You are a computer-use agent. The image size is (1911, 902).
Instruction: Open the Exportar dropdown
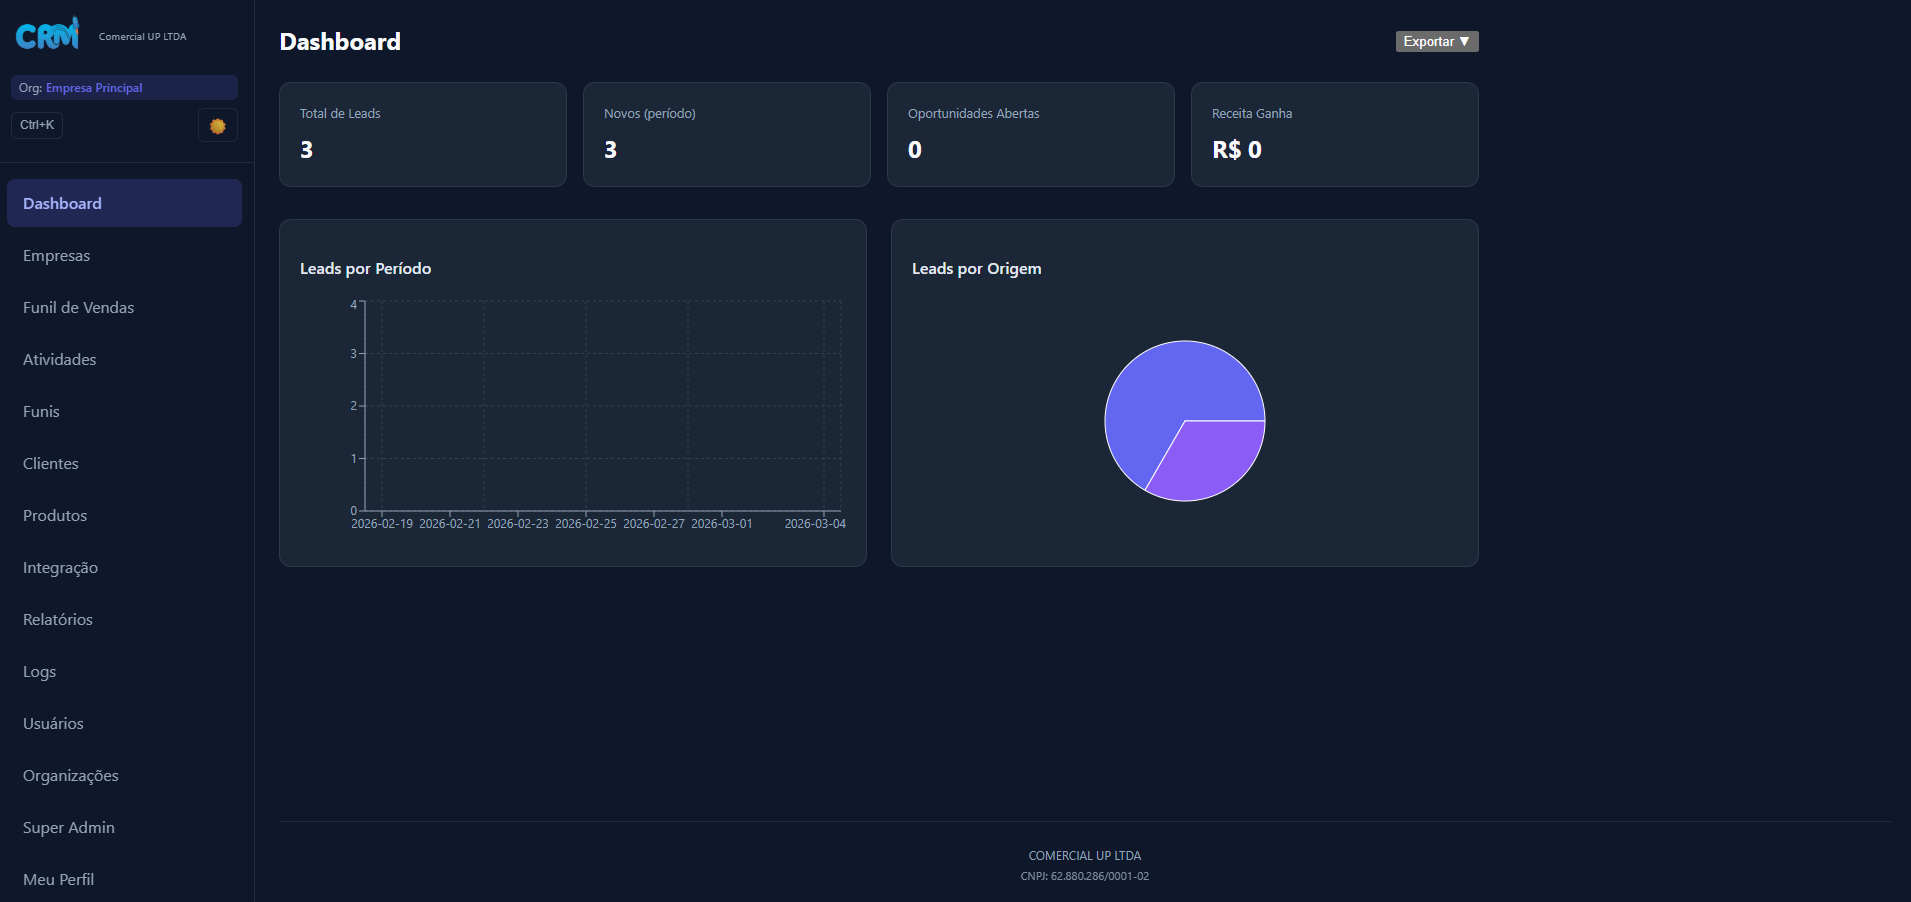tap(1436, 41)
